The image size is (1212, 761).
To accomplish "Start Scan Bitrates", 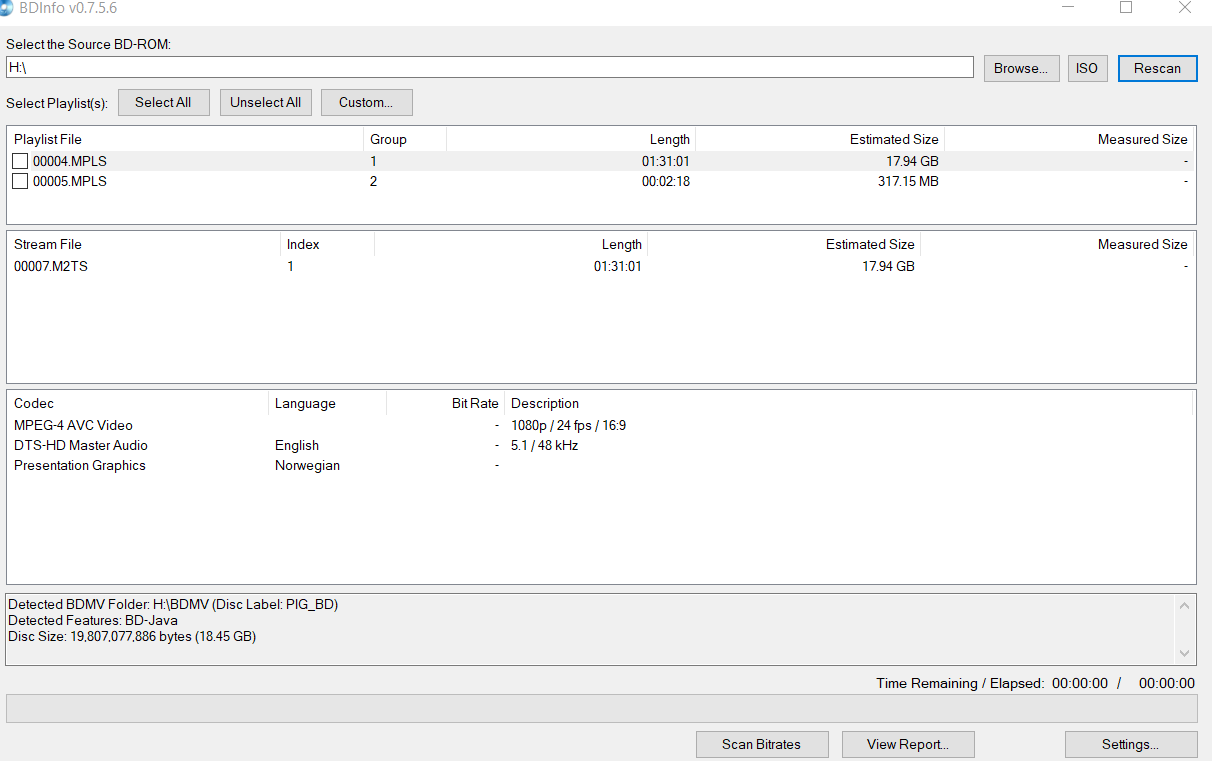I will pos(762,744).
